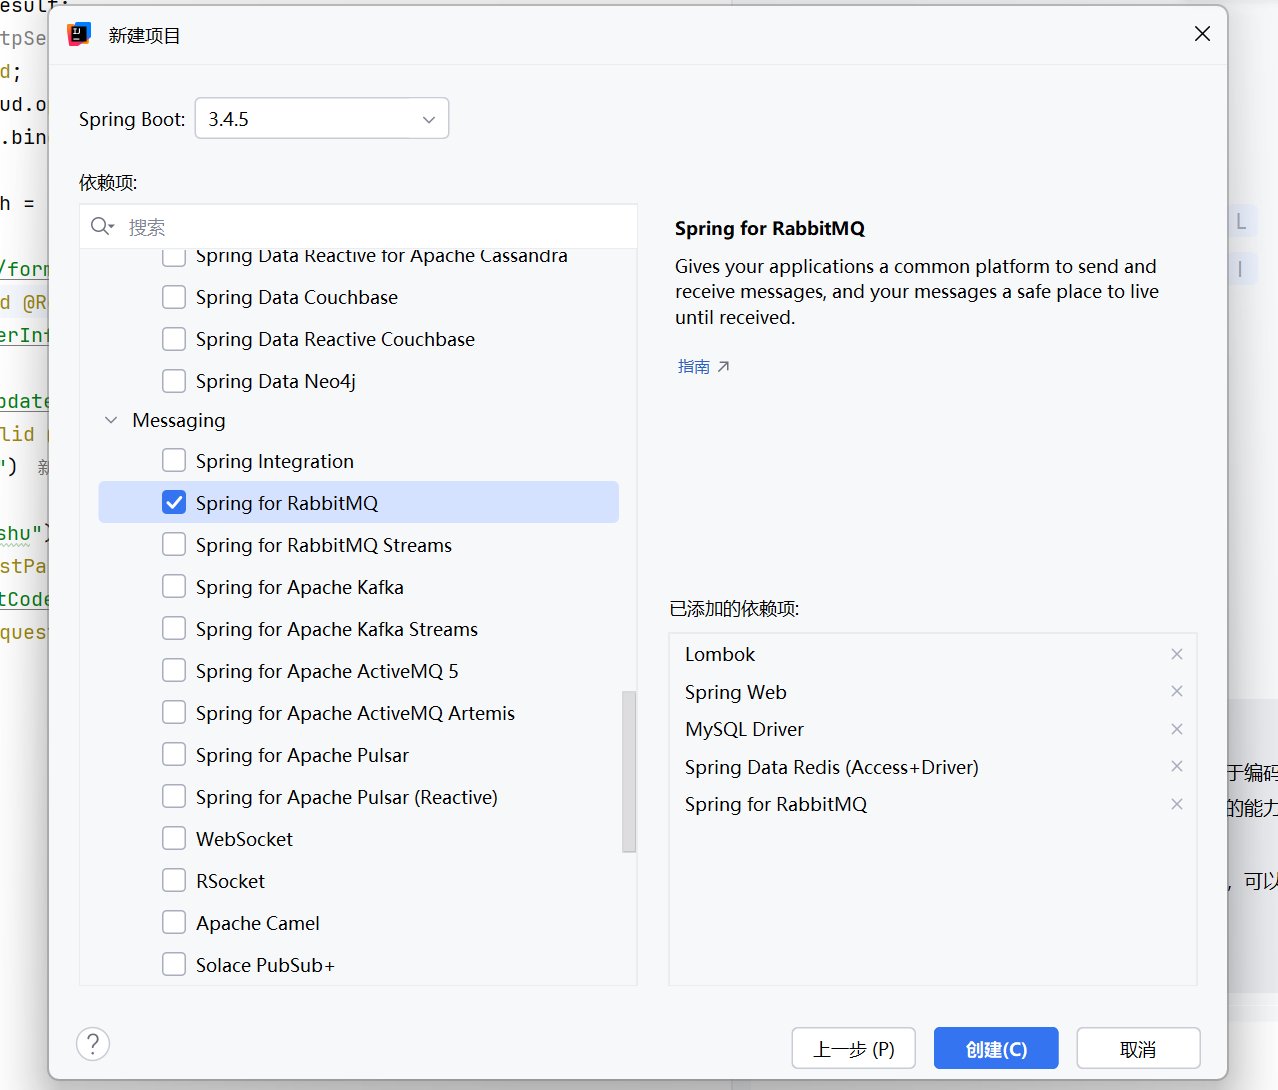Check Spring for Apache ActiveMQ 5
The width and height of the screenshot is (1278, 1090).
coord(174,671)
